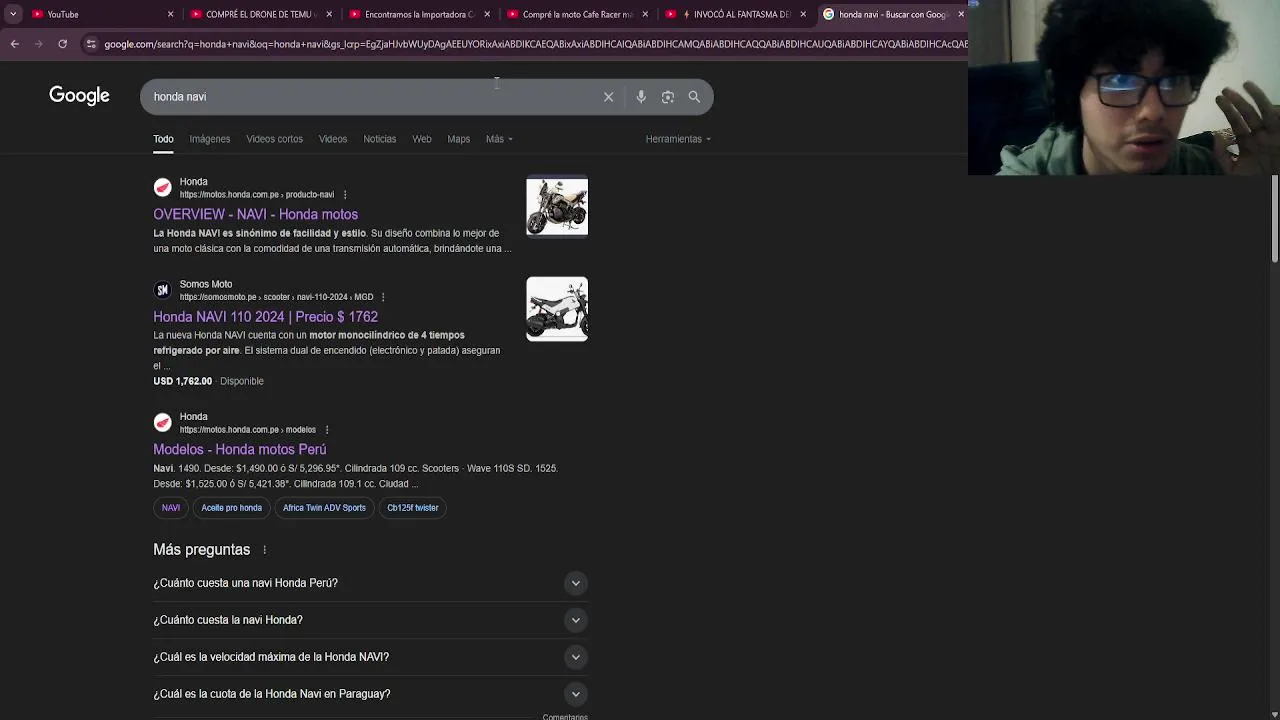Click Somos Moto favicon
Image resolution: width=1280 pixels, height=720 pixels.
pyautogui.click(x=163, y=290)
